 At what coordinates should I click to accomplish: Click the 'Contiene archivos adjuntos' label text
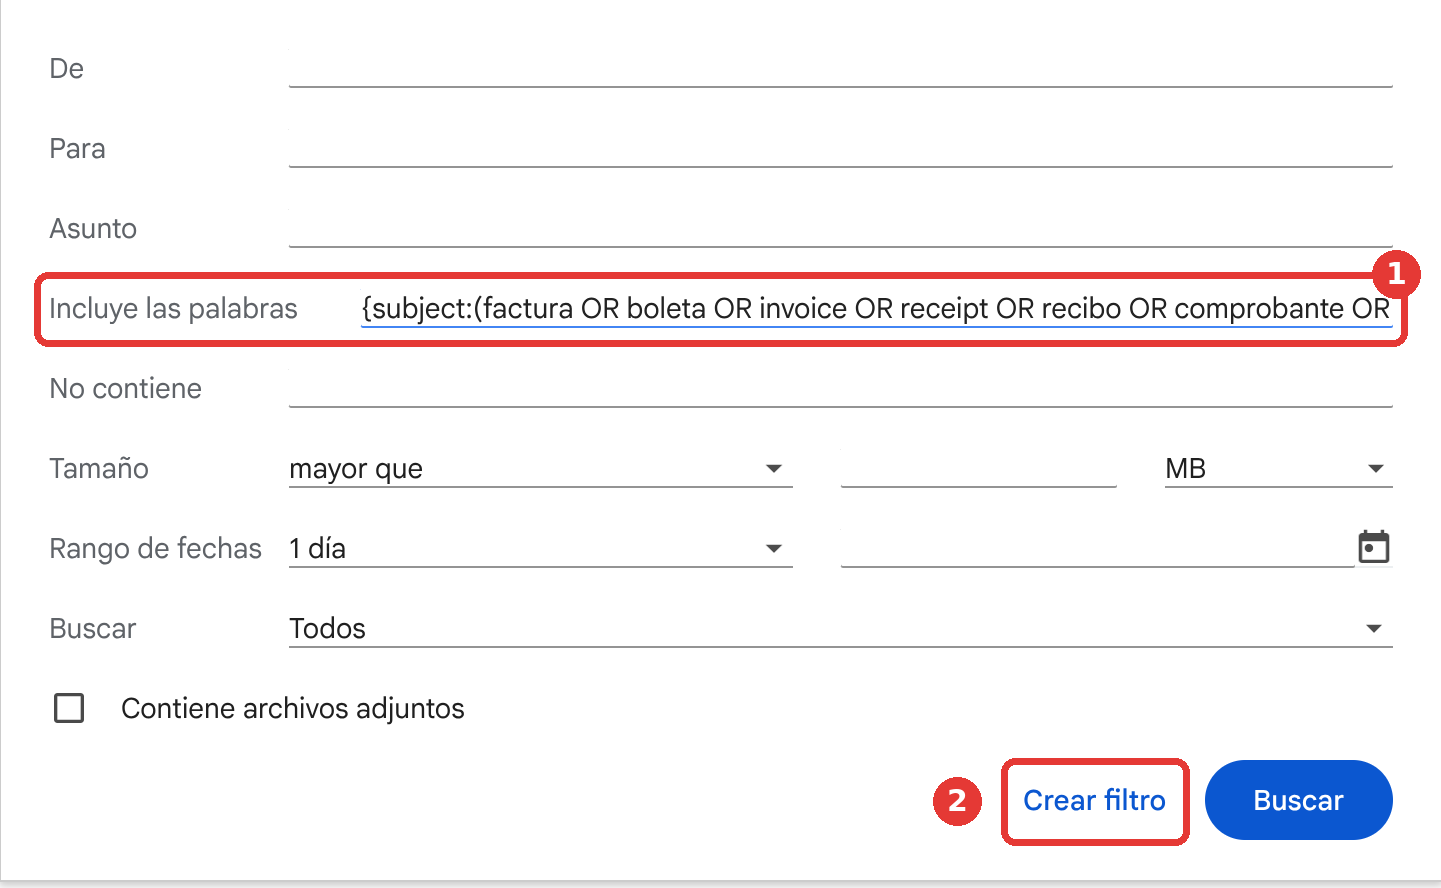pyautogui.click(x=293, y=708)
